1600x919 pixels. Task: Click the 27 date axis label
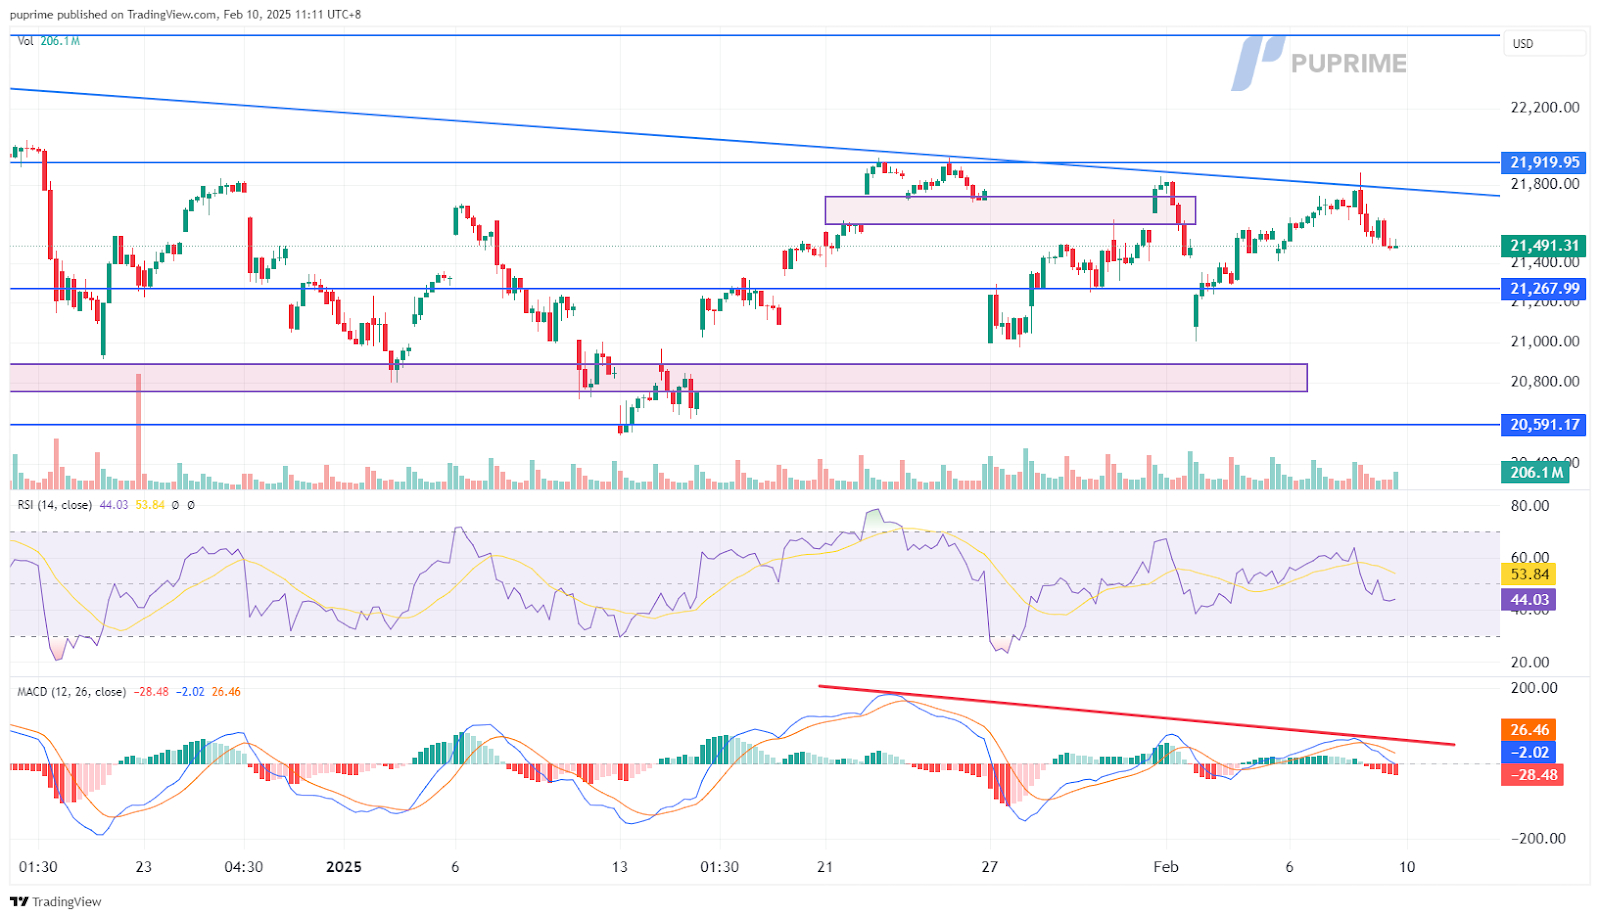point(989,867)
